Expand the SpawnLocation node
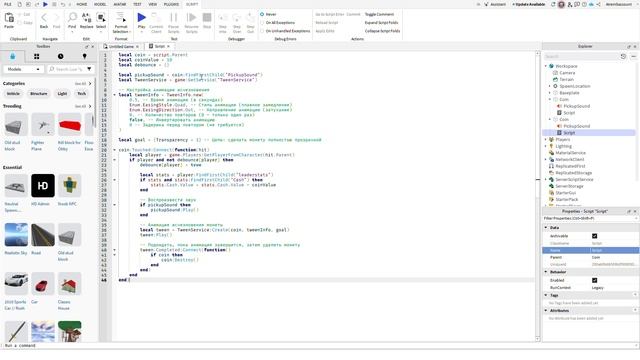This screenshot has width=640, height=360. [x=550, y=86]
